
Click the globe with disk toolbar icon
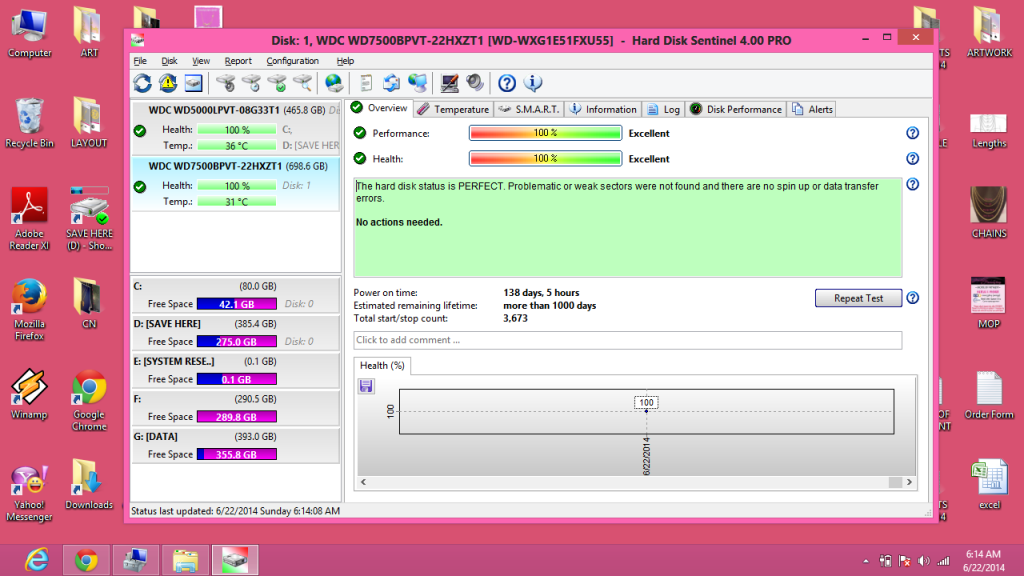[x=333, y=83]
